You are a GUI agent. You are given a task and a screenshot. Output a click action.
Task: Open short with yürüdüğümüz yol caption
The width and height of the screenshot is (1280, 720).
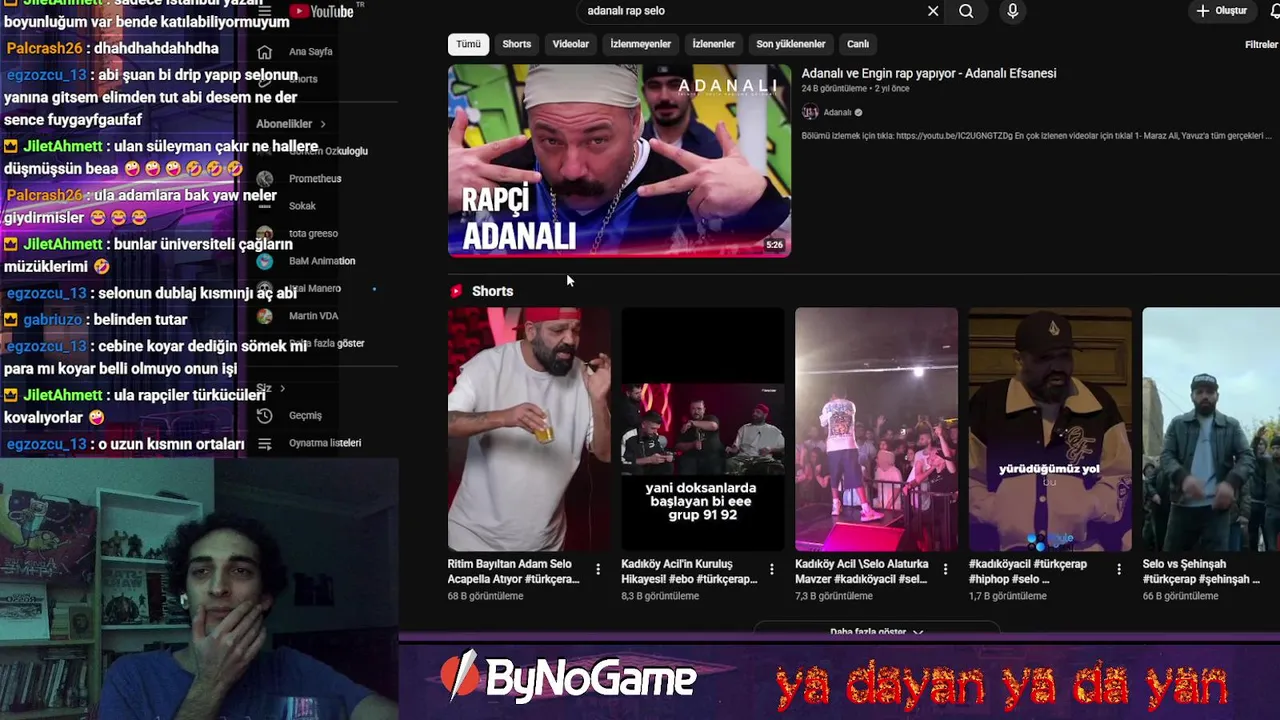(1050, 429)
